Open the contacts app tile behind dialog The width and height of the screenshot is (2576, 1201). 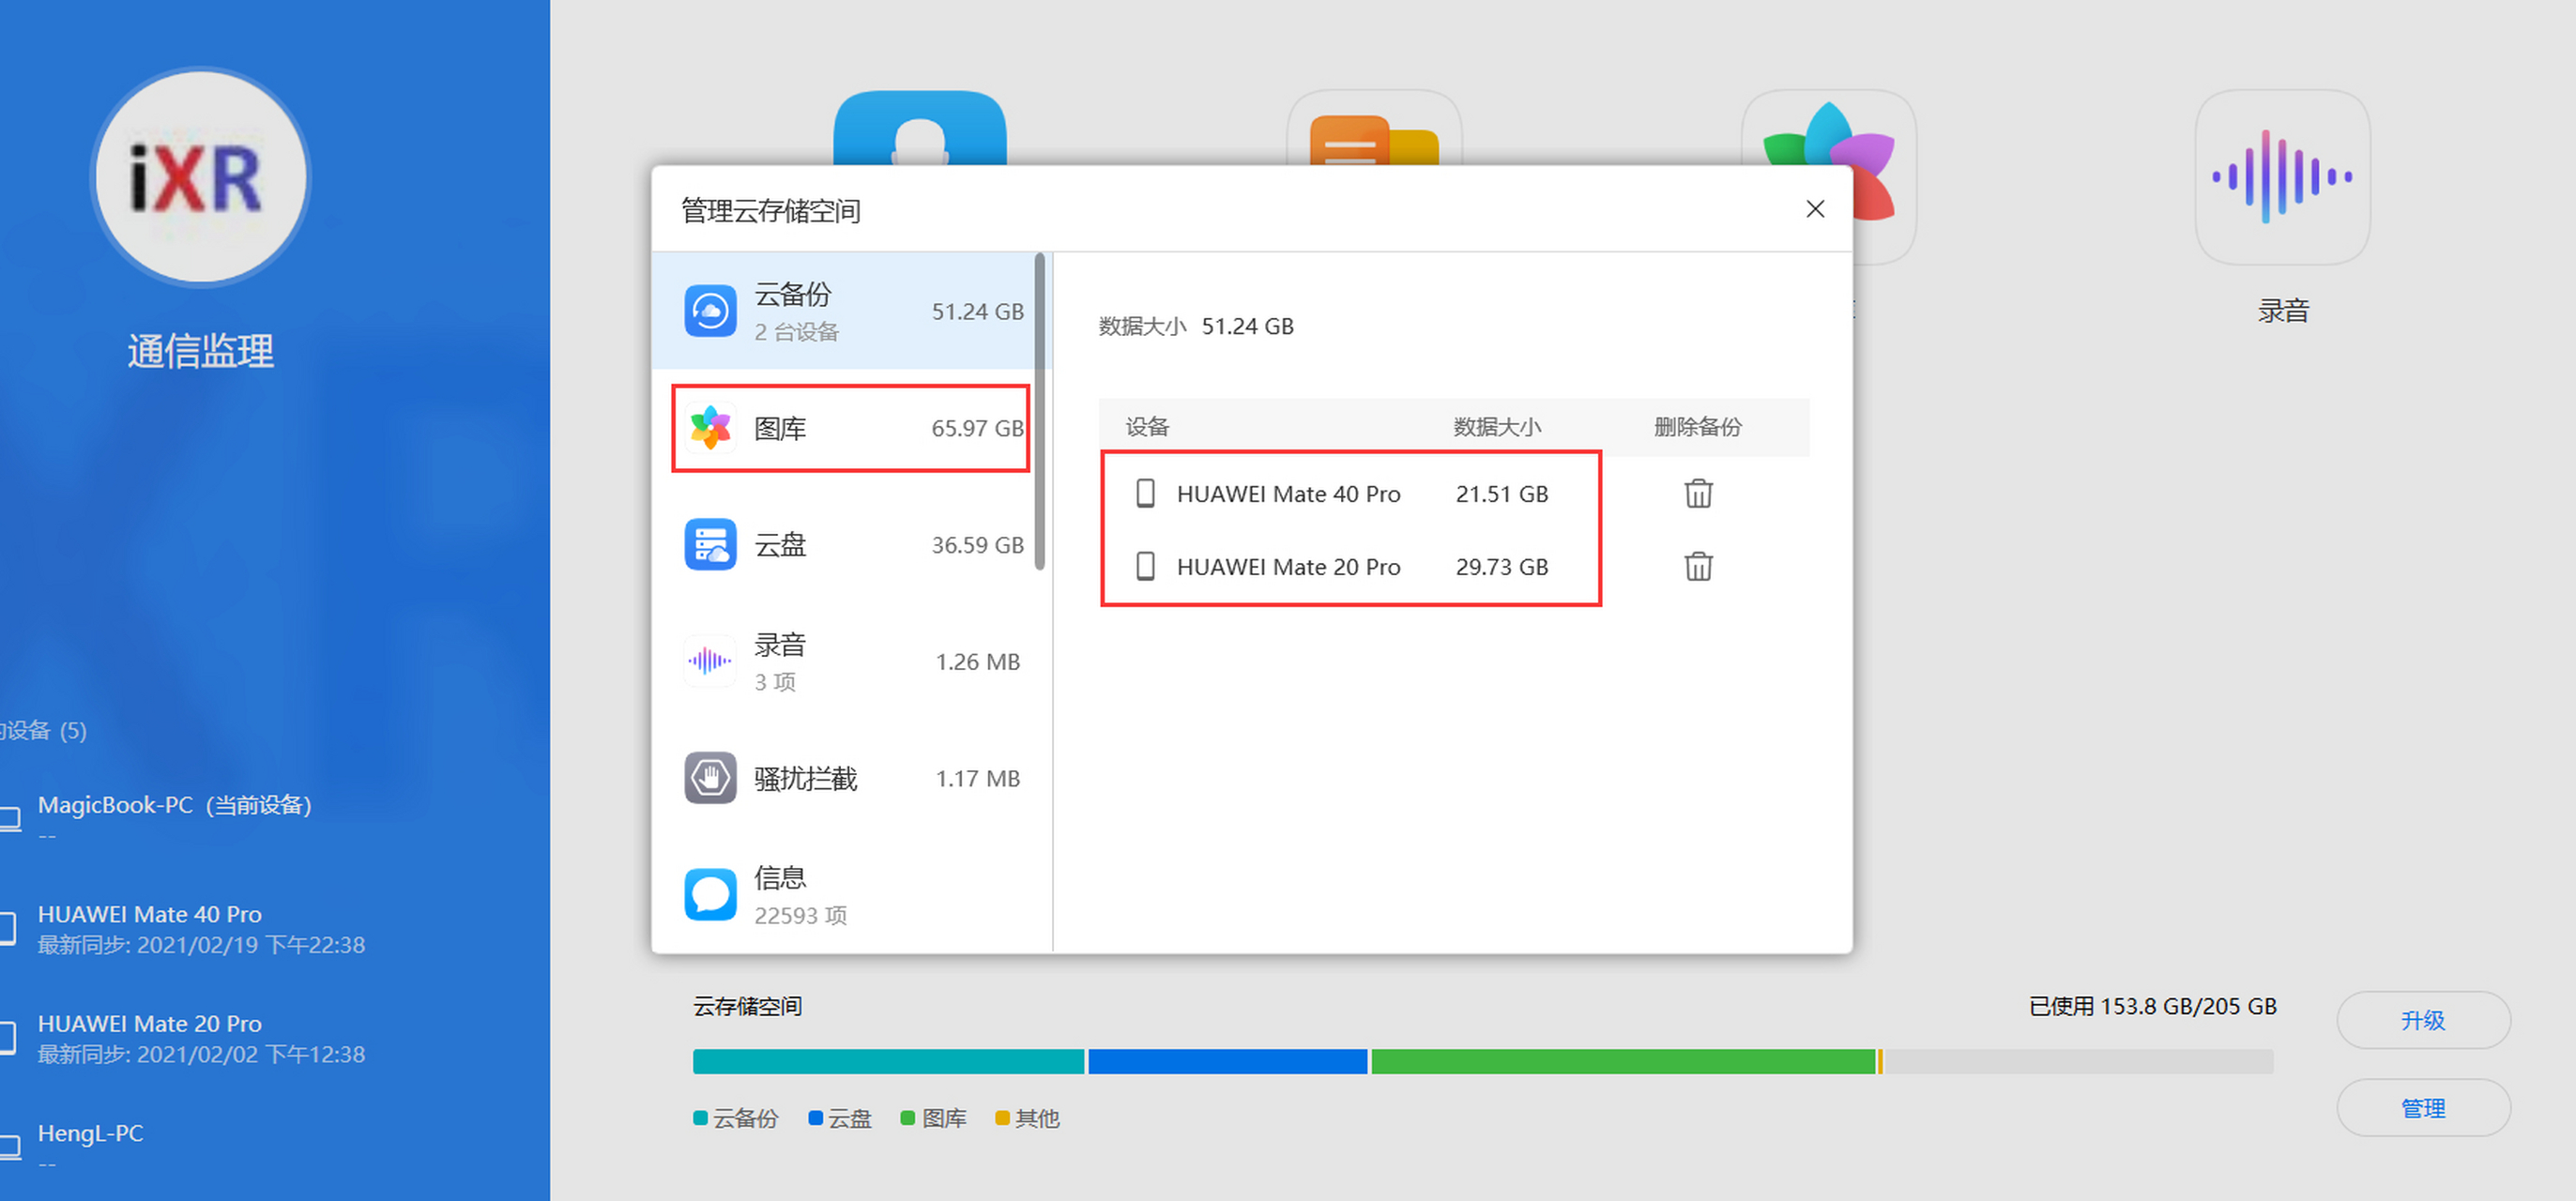pyautogui.click(x=920, y=129)
